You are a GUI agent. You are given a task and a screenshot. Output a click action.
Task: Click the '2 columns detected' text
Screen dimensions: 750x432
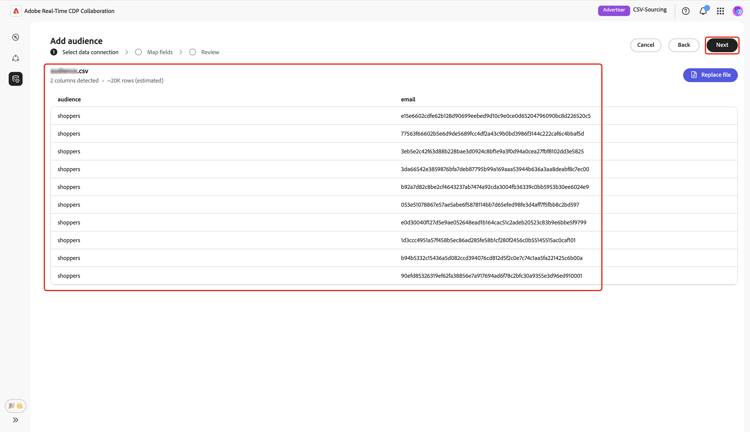tap(74, 81)
